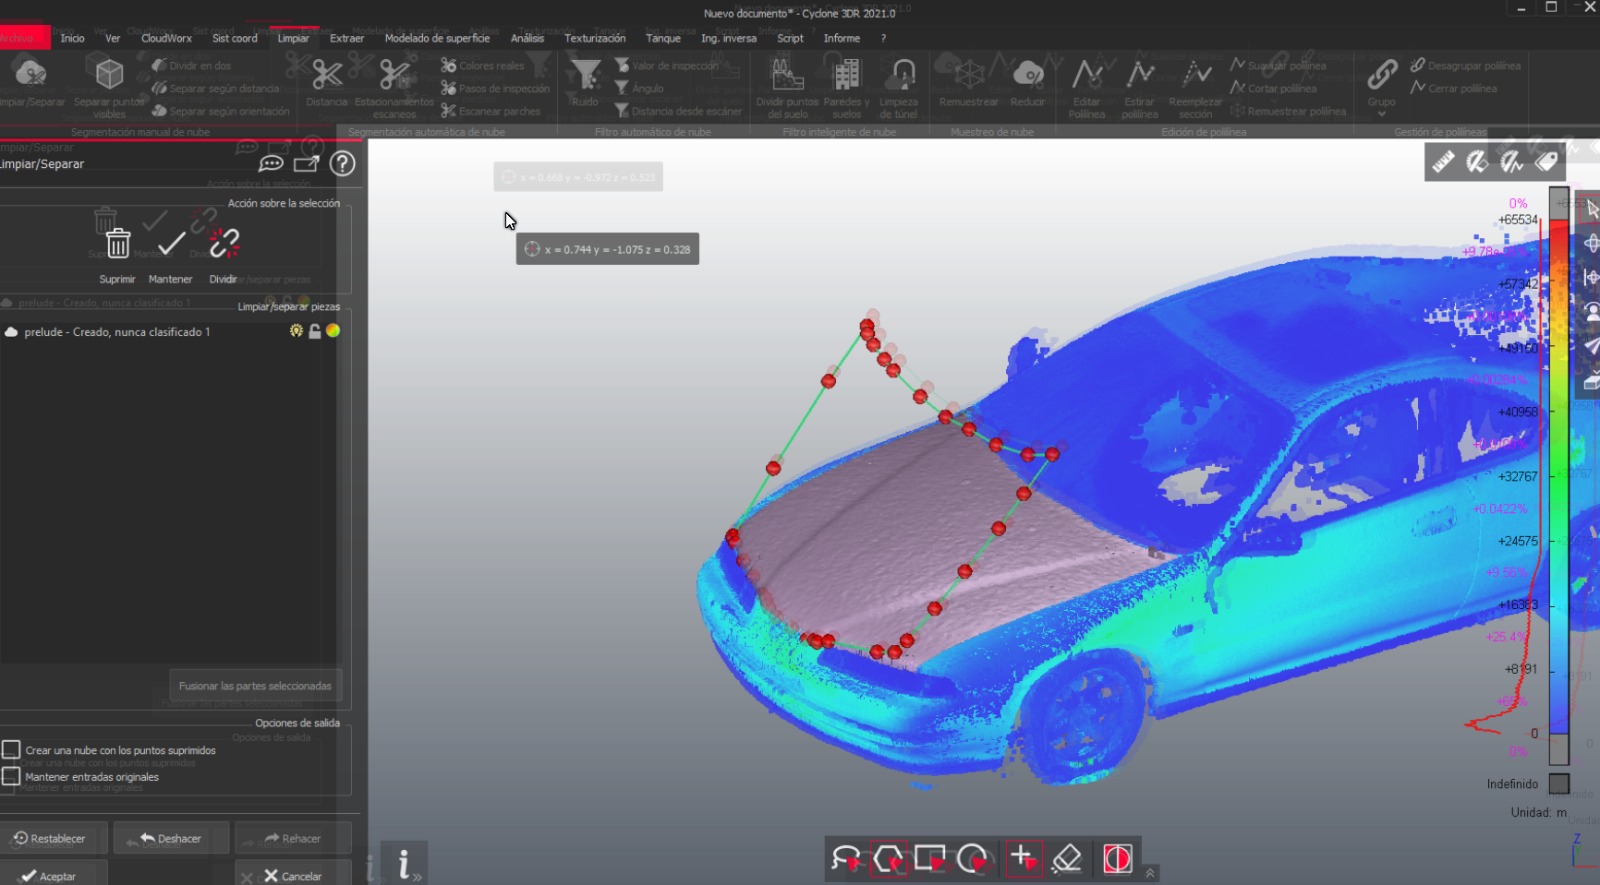Check 'Mantener entradas originales' option

pos(12,776)
